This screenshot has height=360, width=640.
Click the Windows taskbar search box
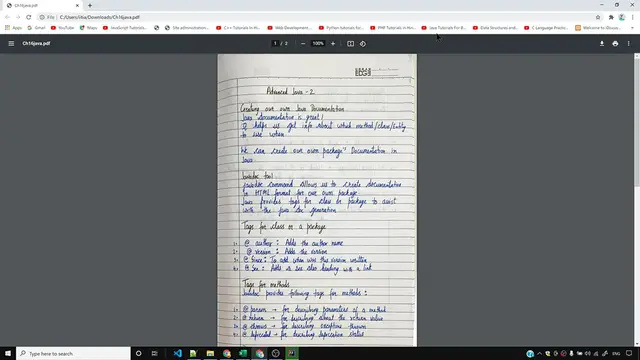click(x=73, y=353)
